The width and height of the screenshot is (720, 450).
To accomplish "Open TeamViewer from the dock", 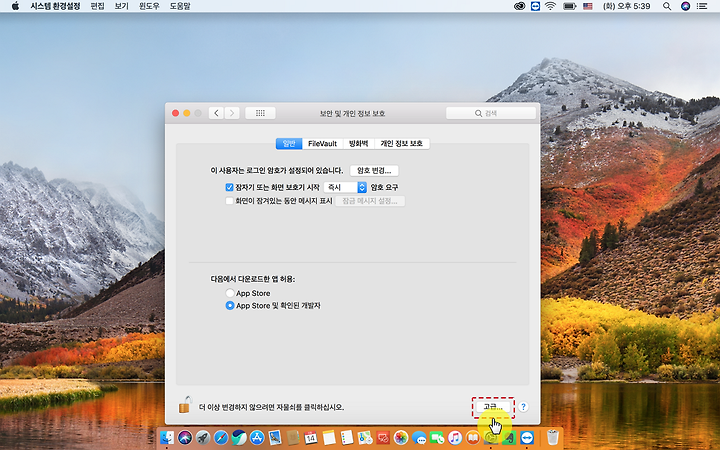I will [527, 438].
